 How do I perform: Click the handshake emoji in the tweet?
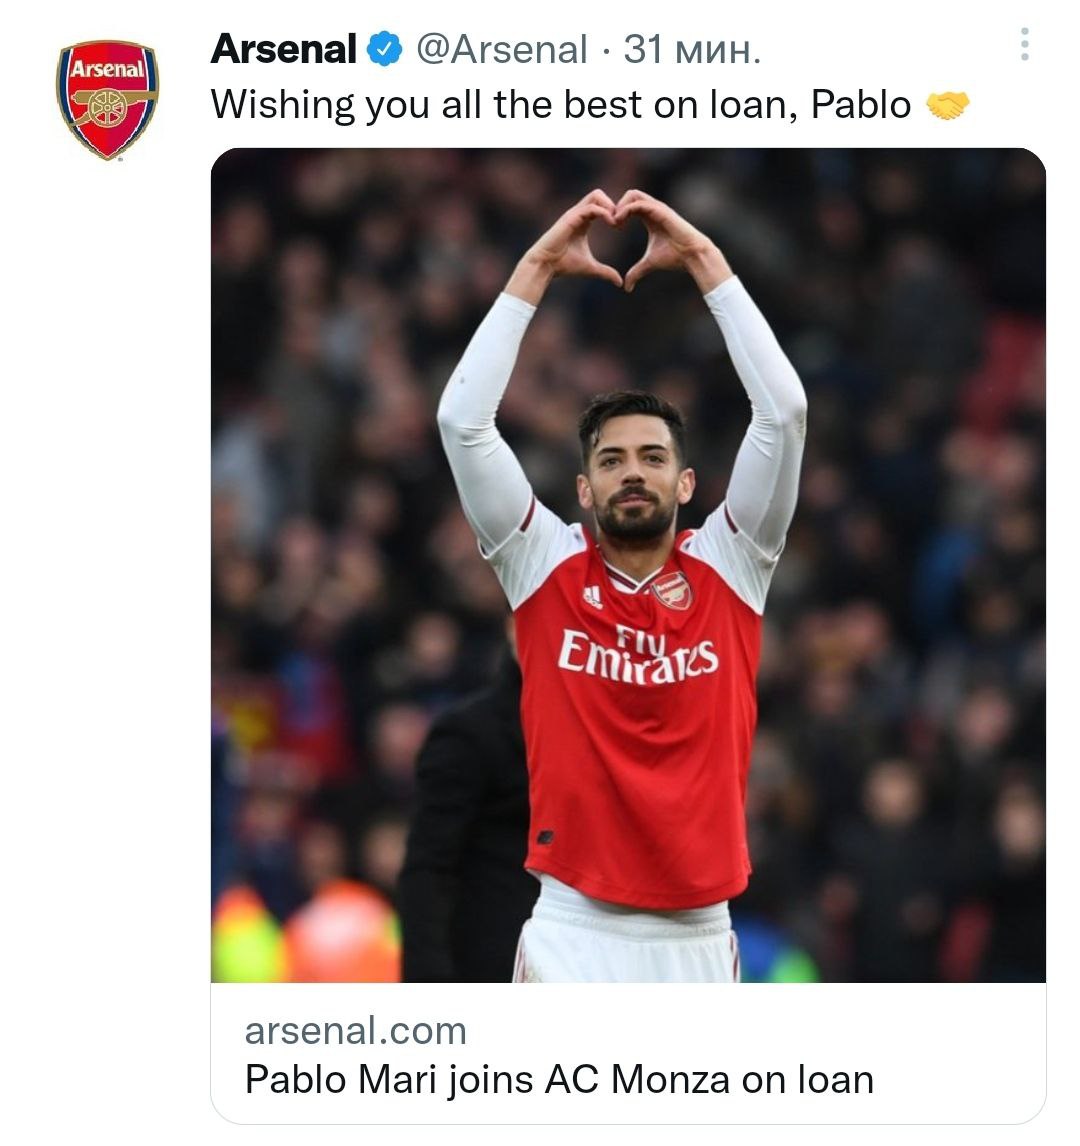point(947,105)
